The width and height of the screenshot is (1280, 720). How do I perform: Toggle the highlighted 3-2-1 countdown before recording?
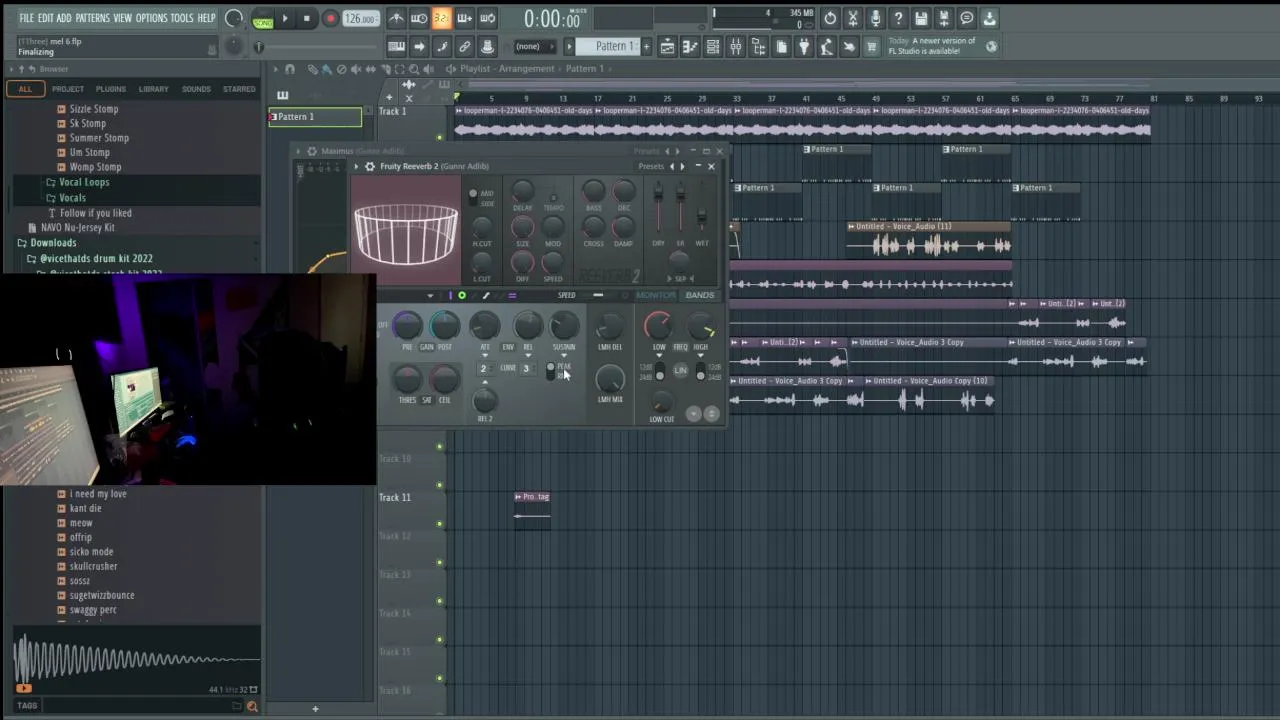pos(441,18)
